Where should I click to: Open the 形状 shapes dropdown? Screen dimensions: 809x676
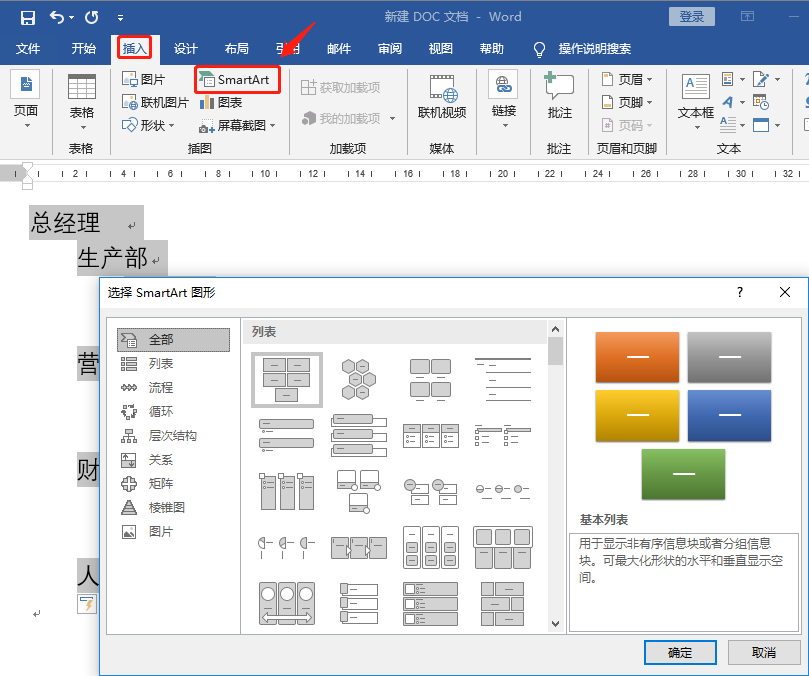(x=149, y=125)
